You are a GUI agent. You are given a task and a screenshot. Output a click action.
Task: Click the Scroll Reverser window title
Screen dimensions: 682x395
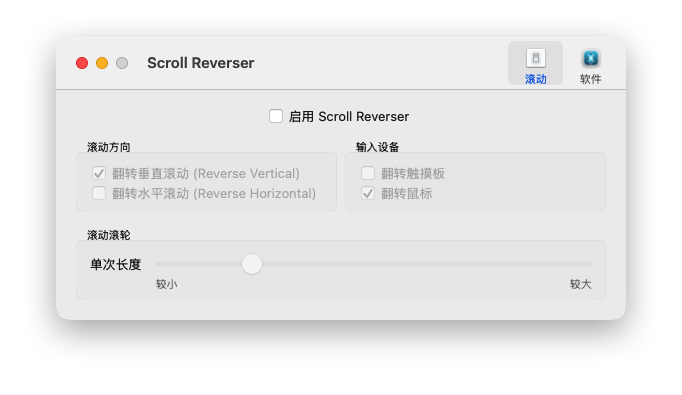point(201,63)
